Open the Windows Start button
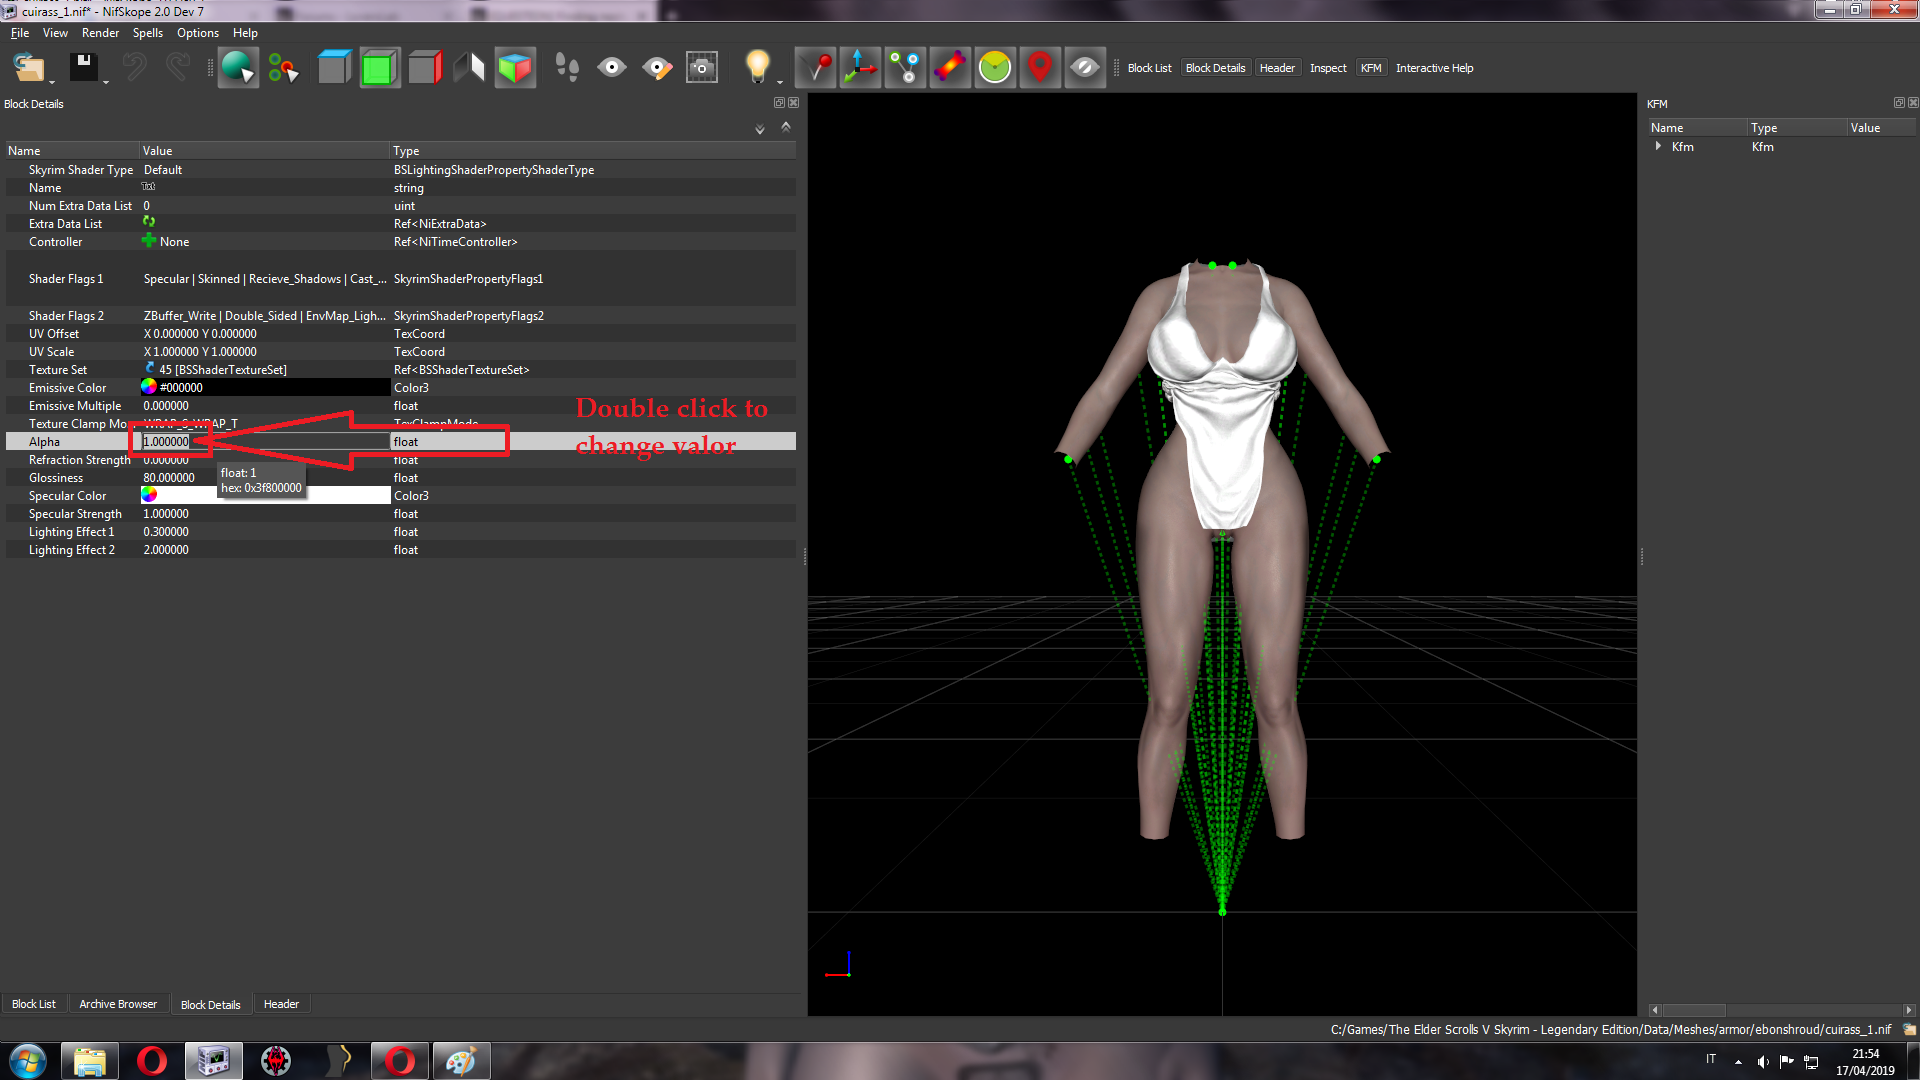 [27, 1061]
